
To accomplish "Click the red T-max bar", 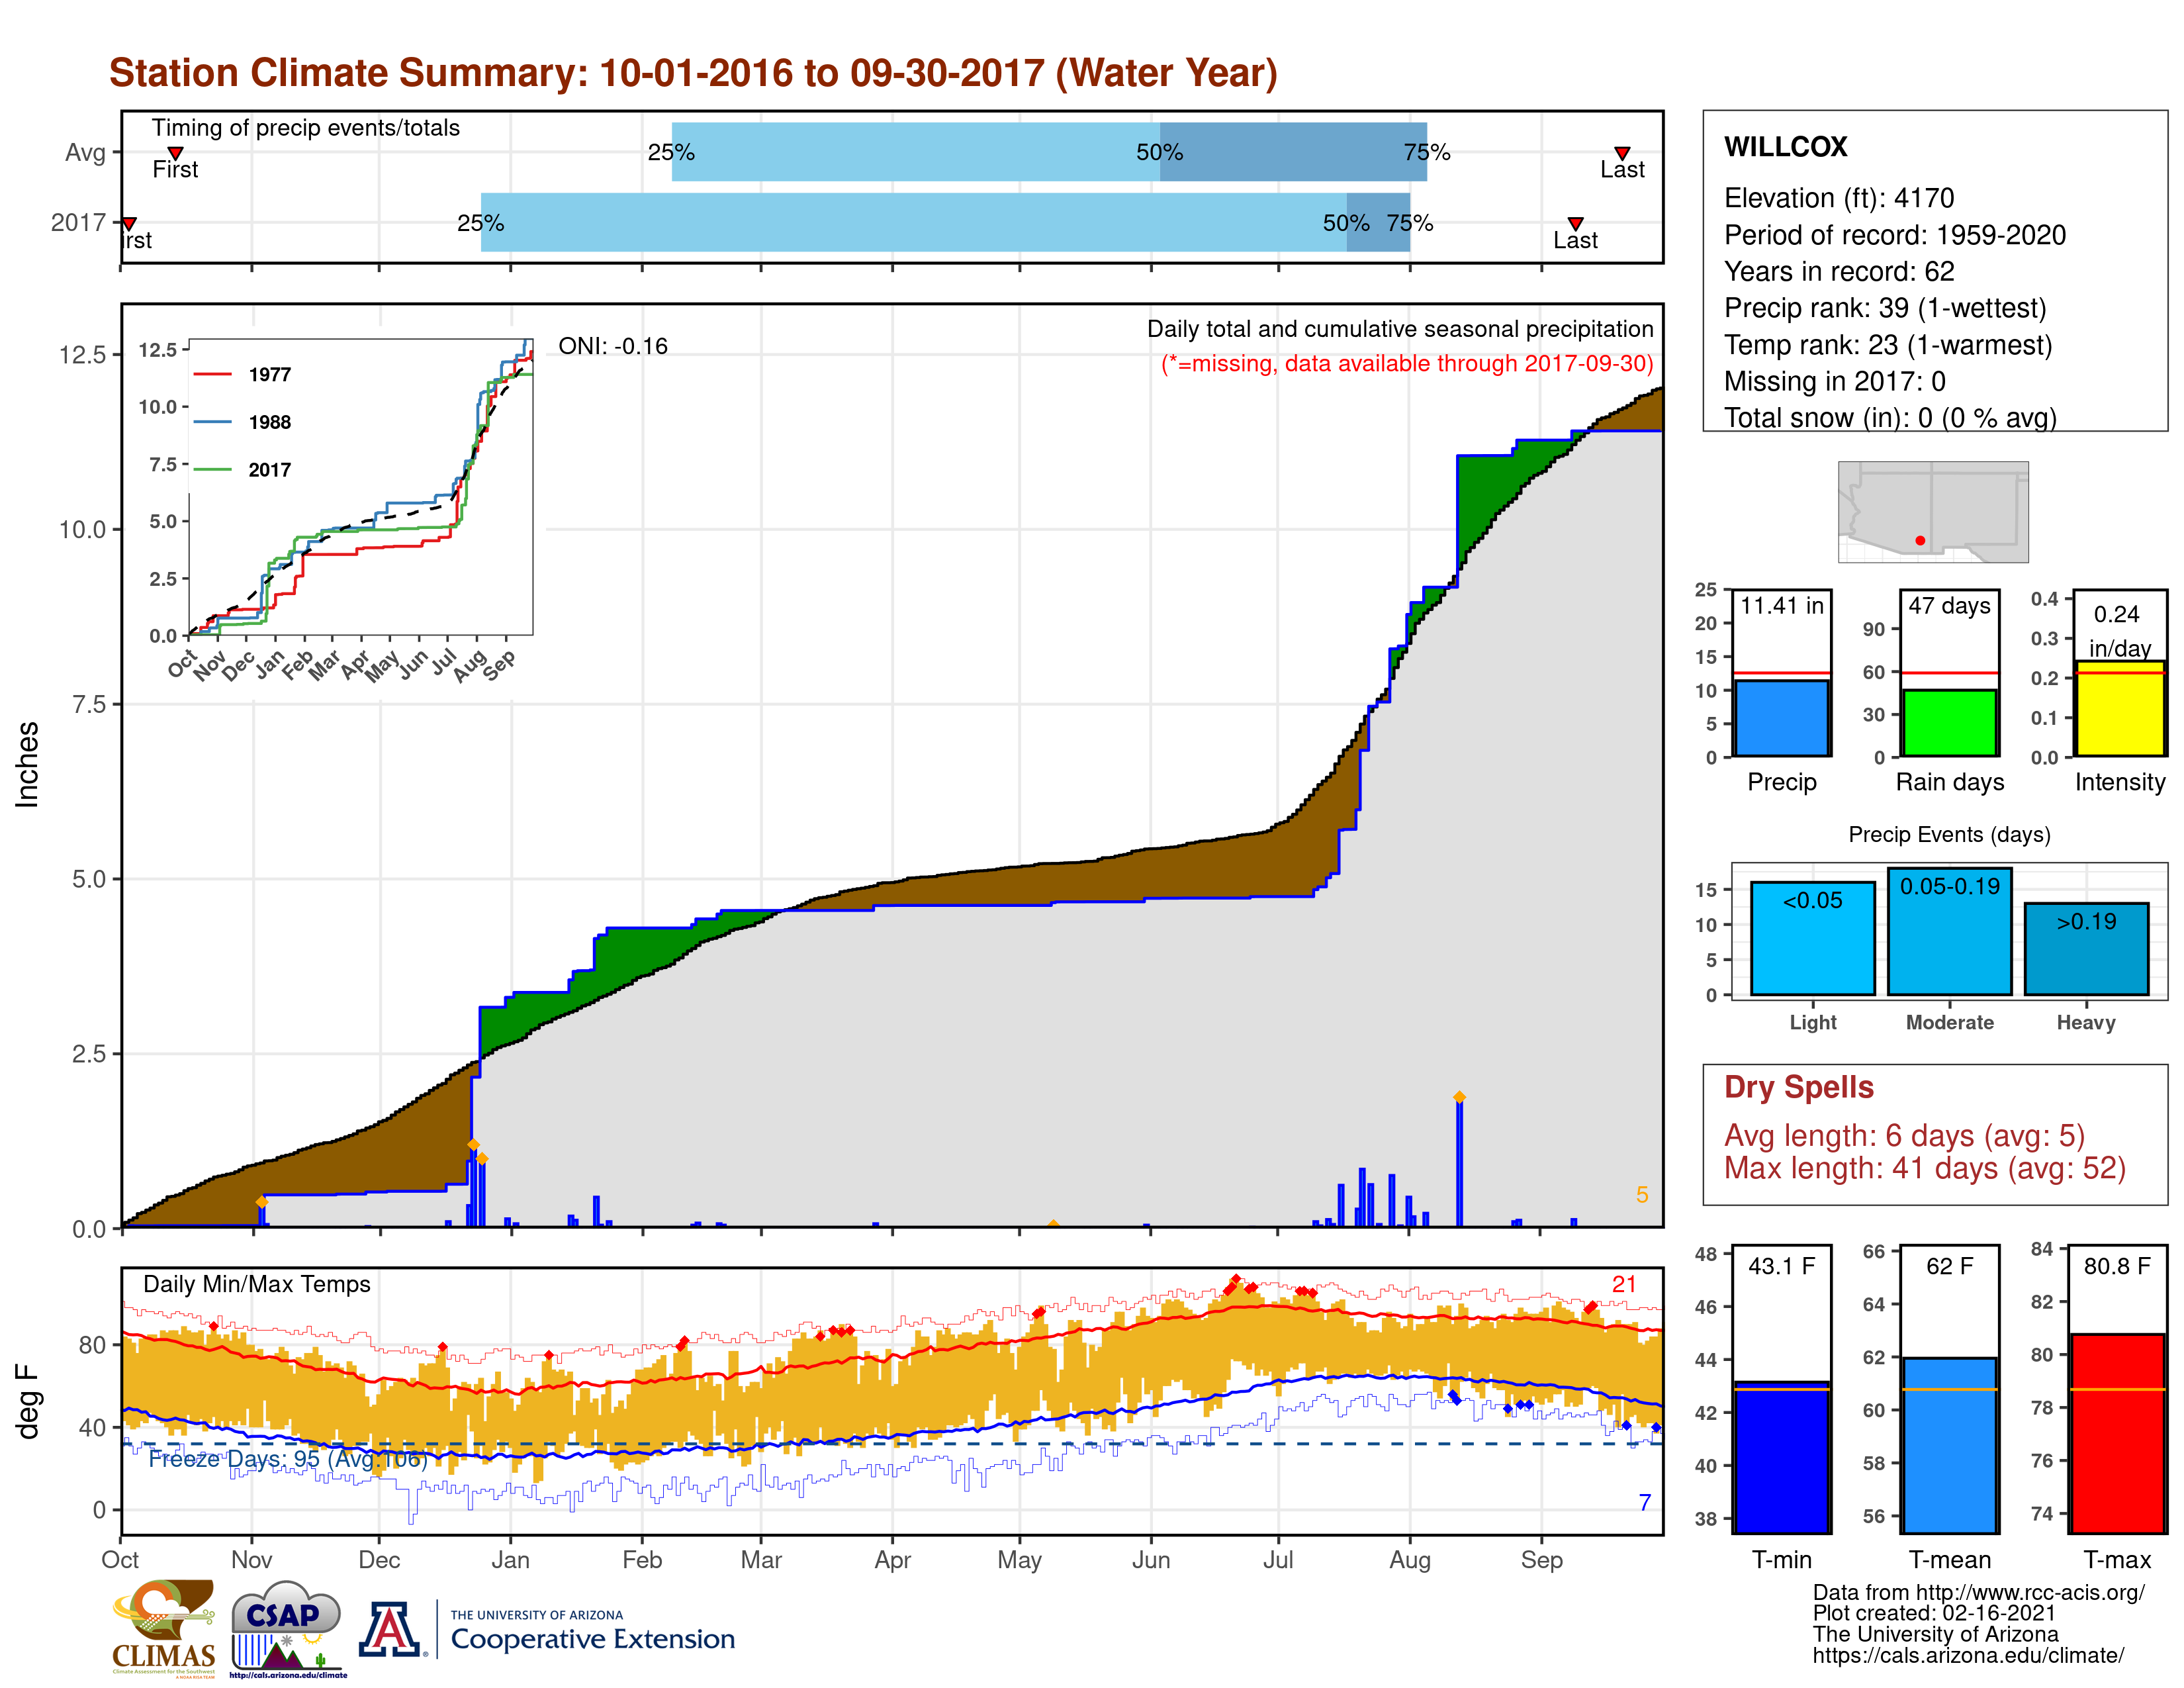I will tap(2118, 1433).
